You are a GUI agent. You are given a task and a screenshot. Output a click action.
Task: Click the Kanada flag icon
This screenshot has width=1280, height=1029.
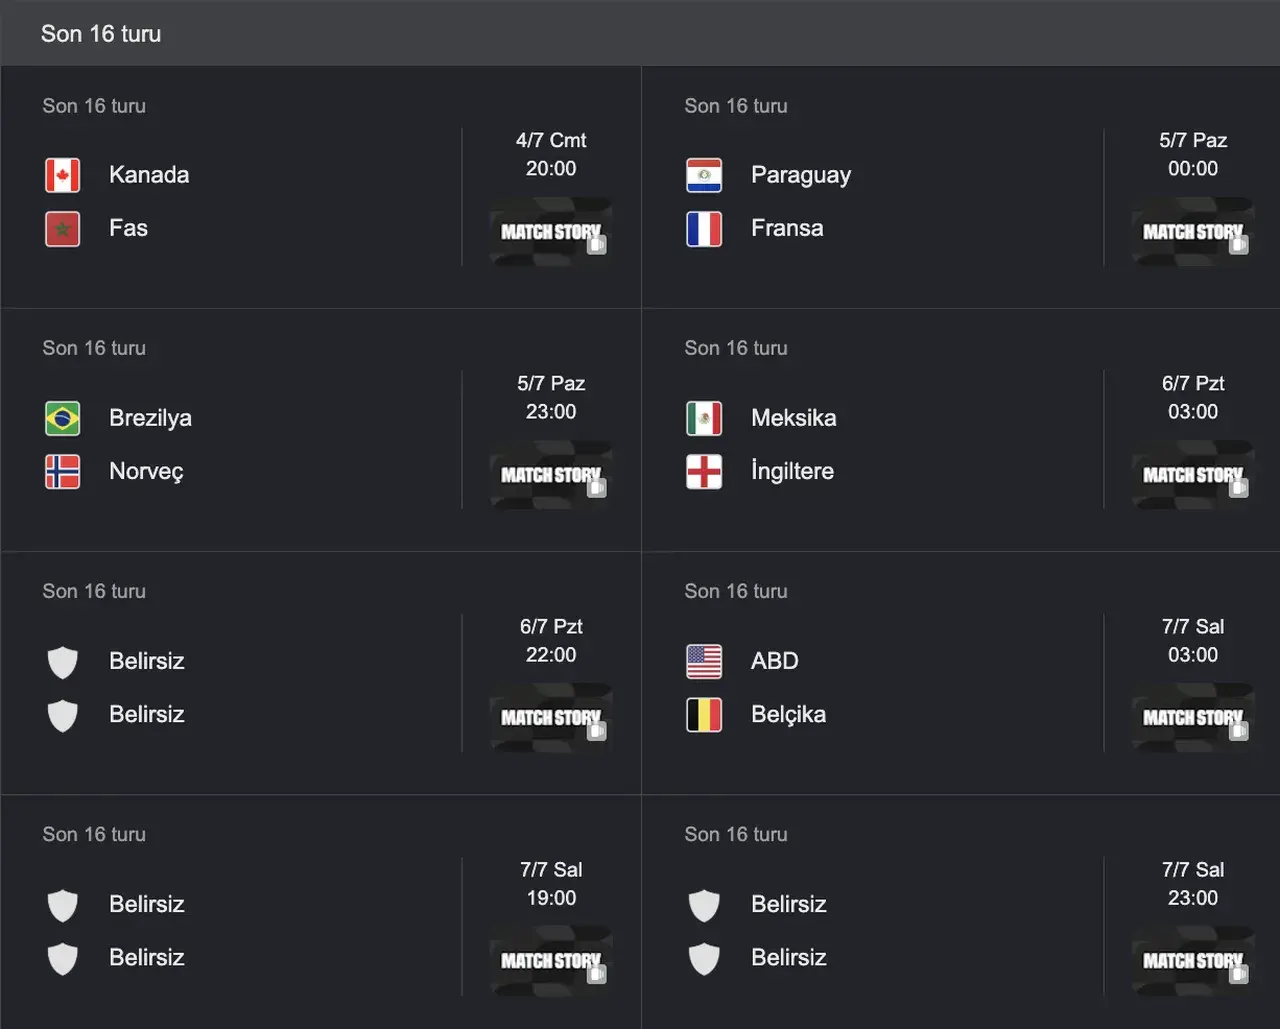click(x=62, y=175)
